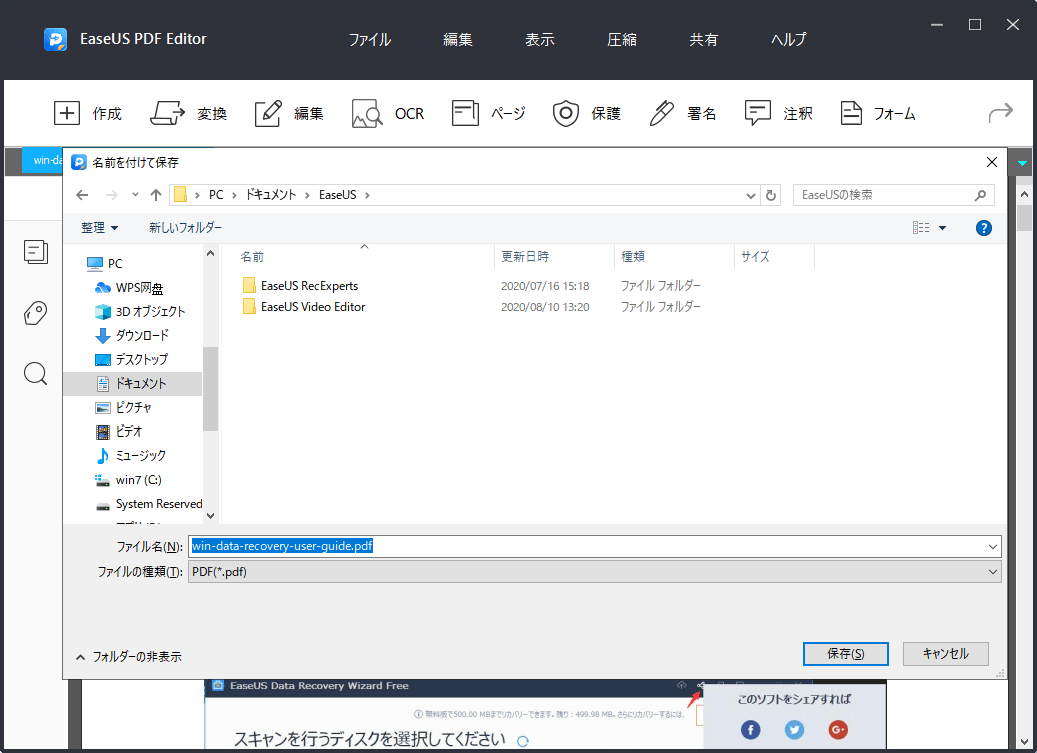Viewport: 1037px width, 753px height.
Task: Open the 共有 (Share) menu
Action: [704, 39]
